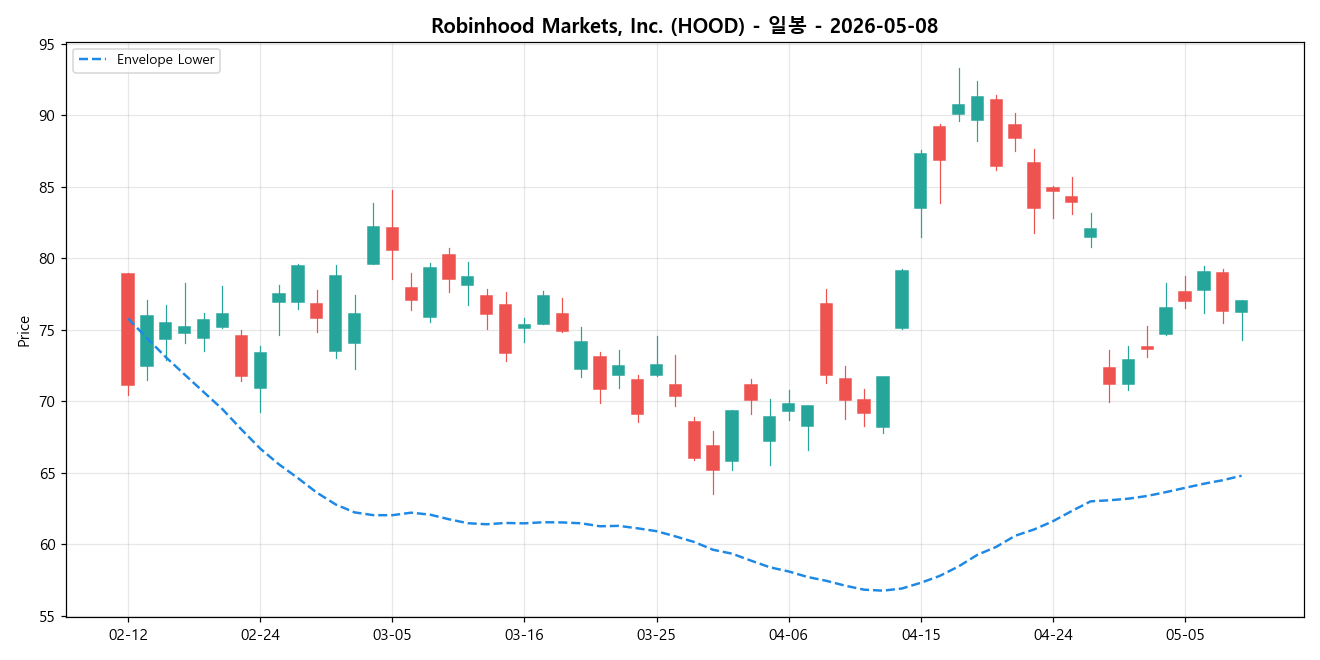Click the 85 price axis value
This screenshot has height=660, width=1320.
48,188
